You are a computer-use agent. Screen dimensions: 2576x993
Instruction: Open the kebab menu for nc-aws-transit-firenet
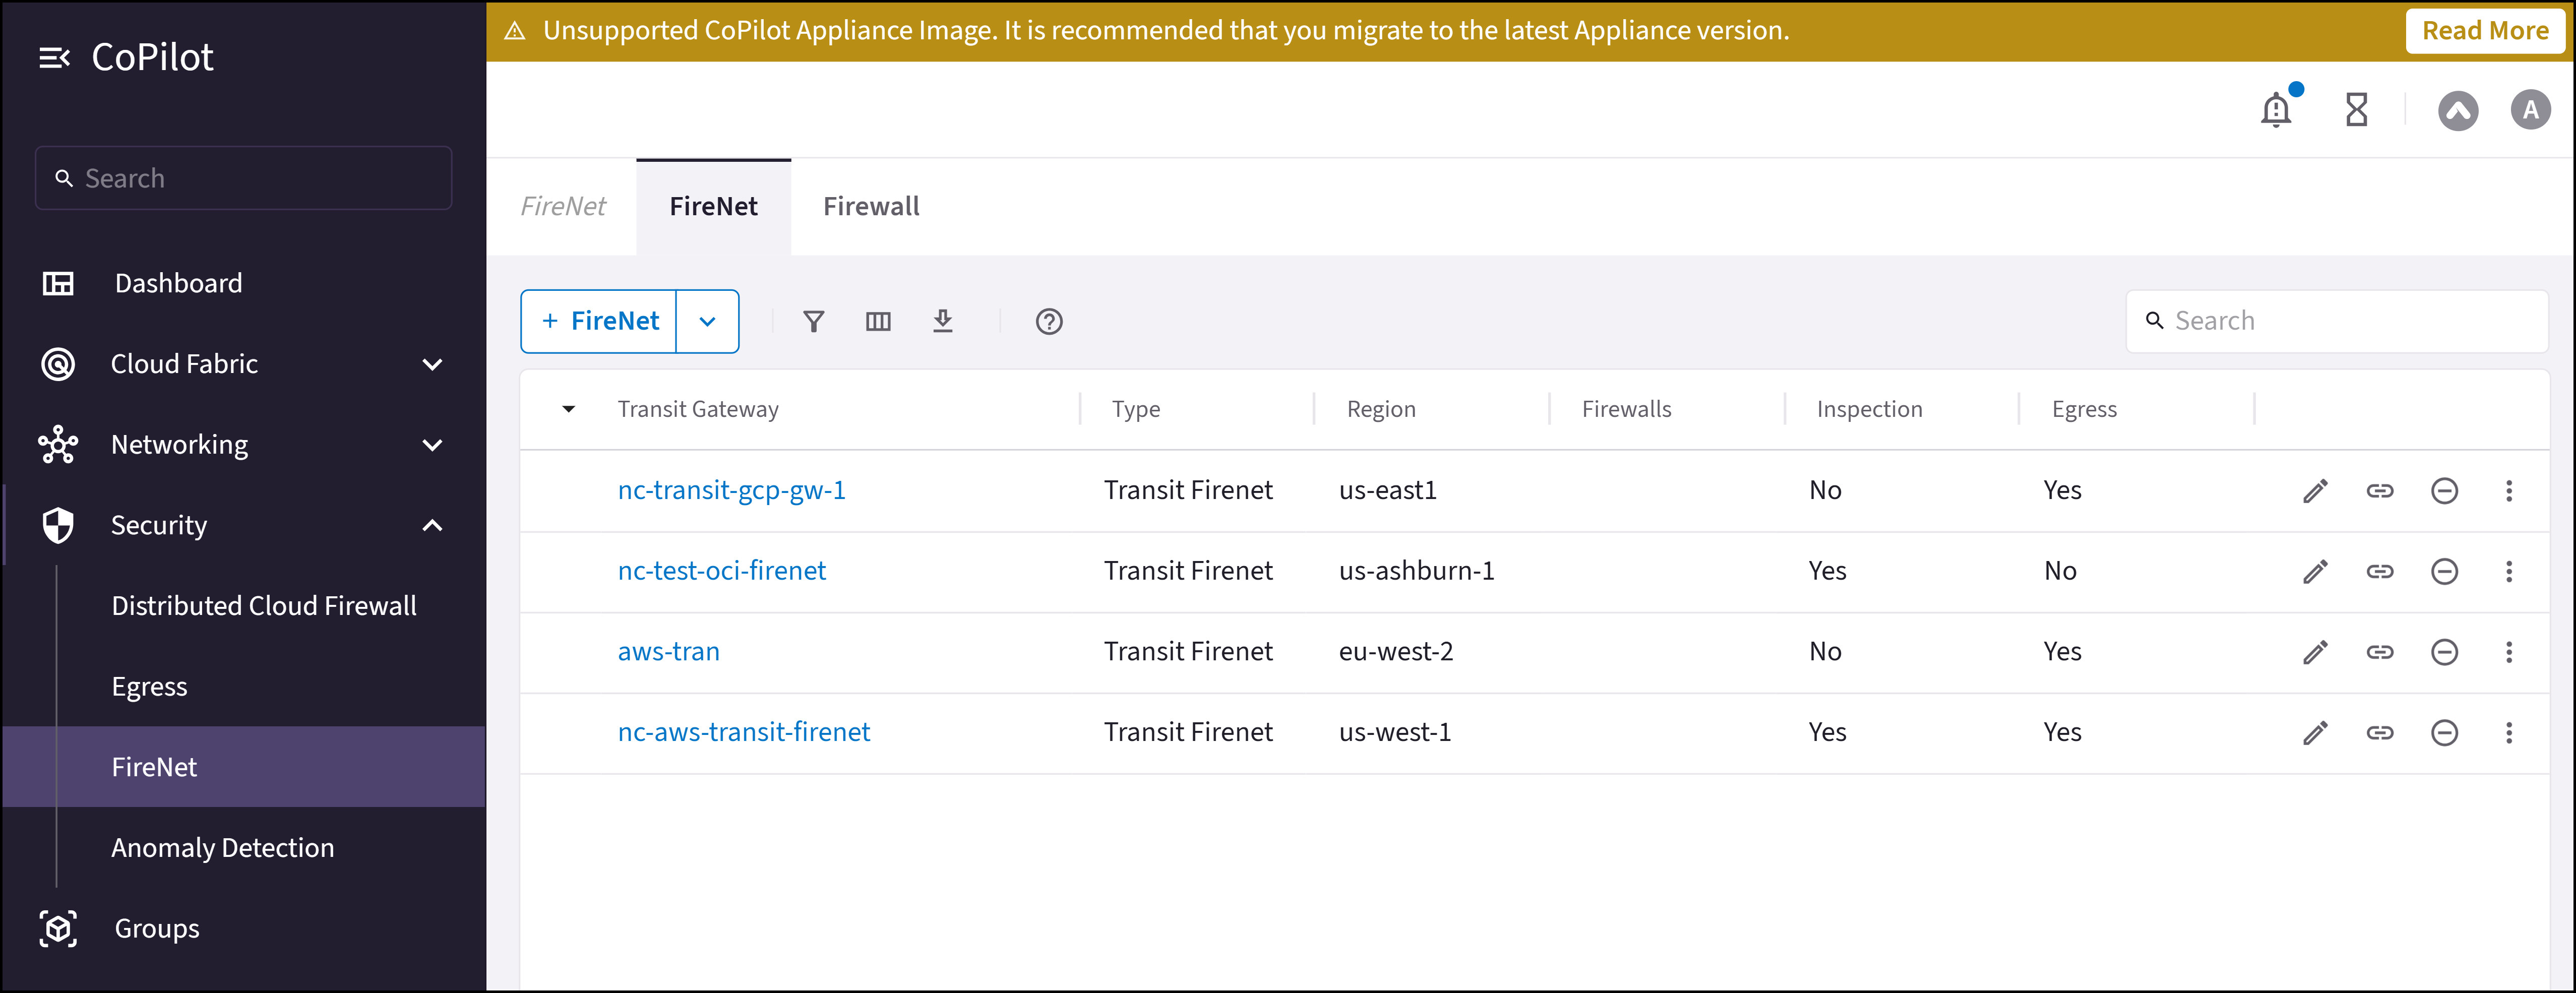(x=2509, y=732)
